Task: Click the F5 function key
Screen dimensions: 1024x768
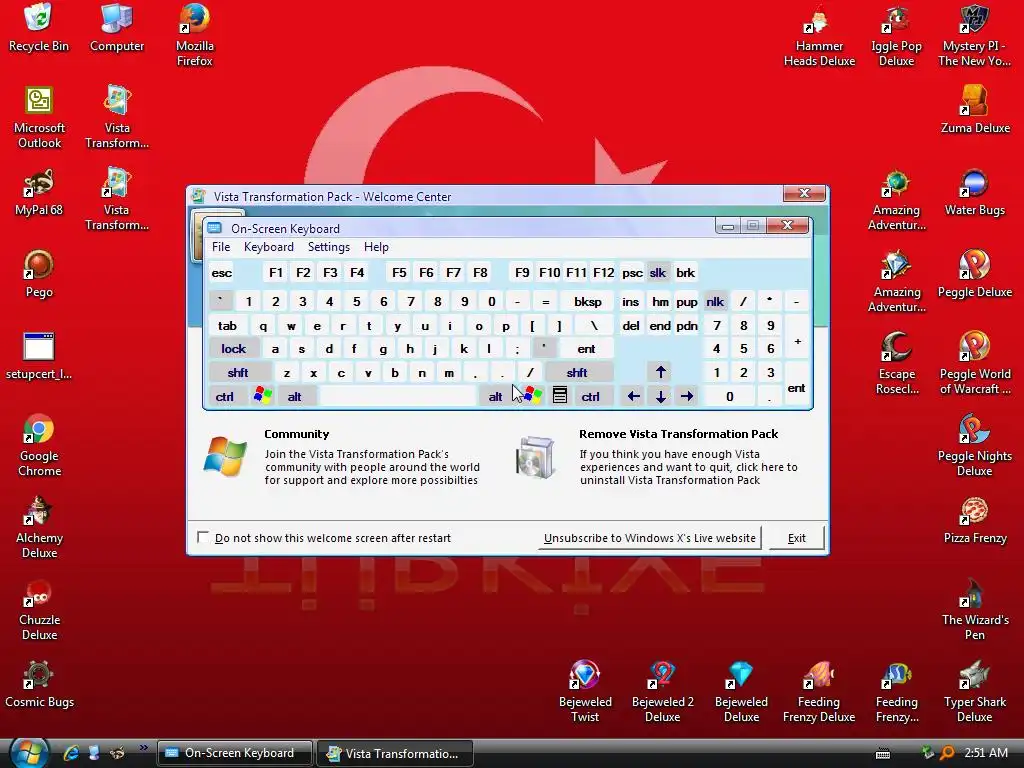Action: tap(399, 272)
